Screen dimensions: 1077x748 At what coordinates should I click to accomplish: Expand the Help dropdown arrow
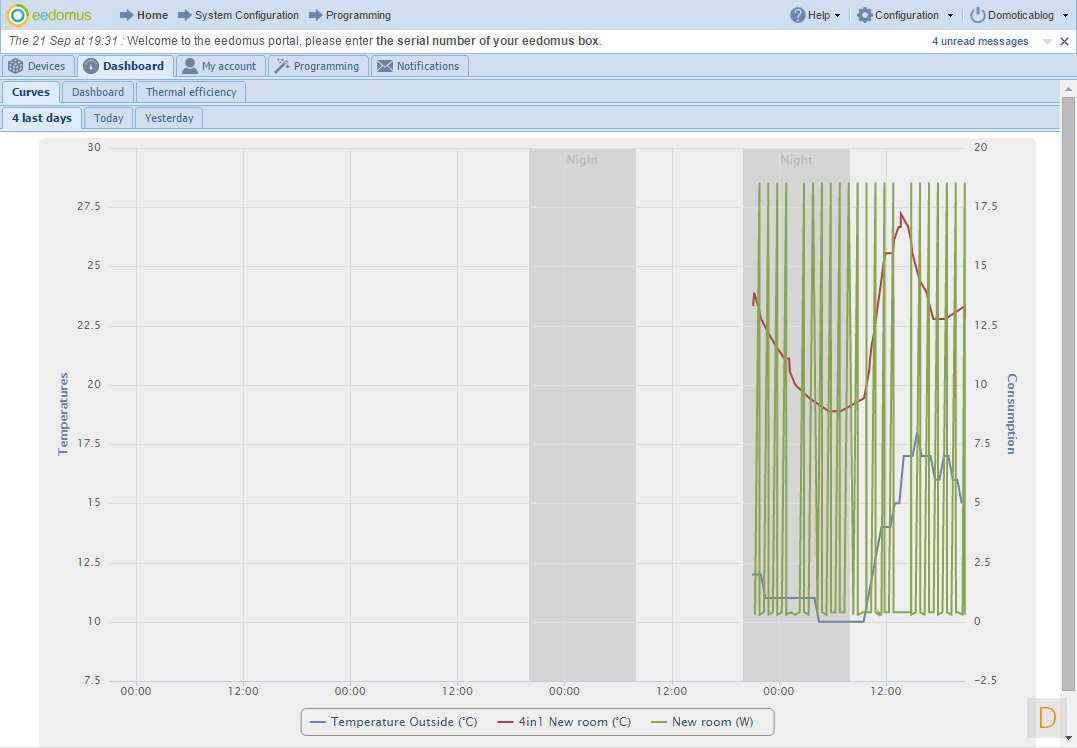[x=837, y=16]
